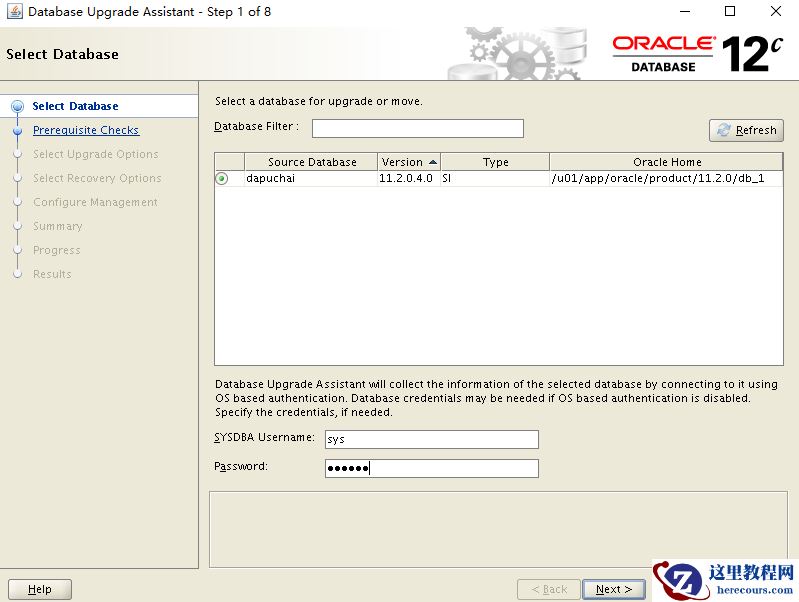This screenshot has width=799, height=602.
Task: Click the dapuchai database name cell
Action: coord(311,178)
